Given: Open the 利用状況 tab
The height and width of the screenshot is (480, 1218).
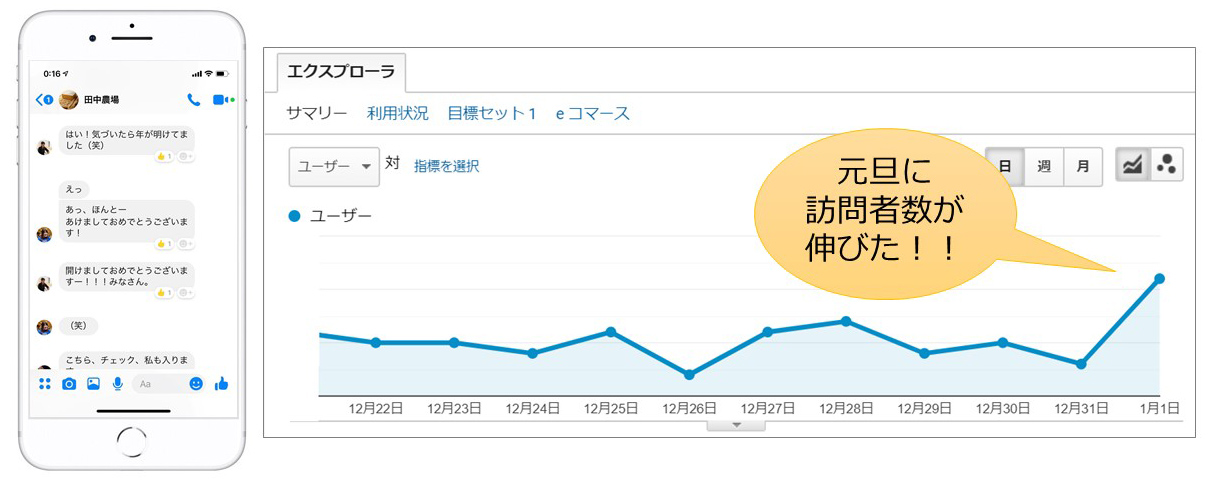Looking at the screenshot, I should point(397,113).
